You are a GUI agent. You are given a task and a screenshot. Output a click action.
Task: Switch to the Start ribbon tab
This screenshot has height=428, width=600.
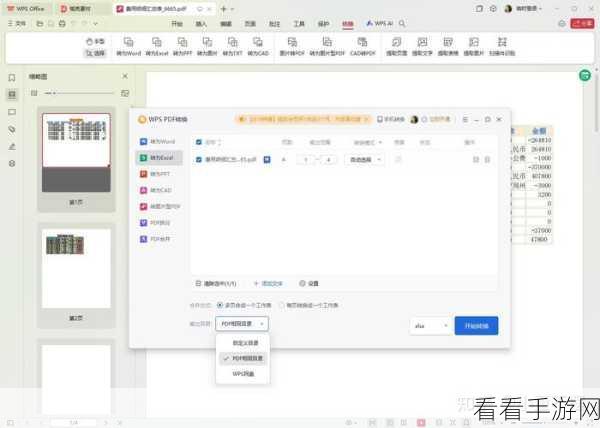tap(177, 24)
